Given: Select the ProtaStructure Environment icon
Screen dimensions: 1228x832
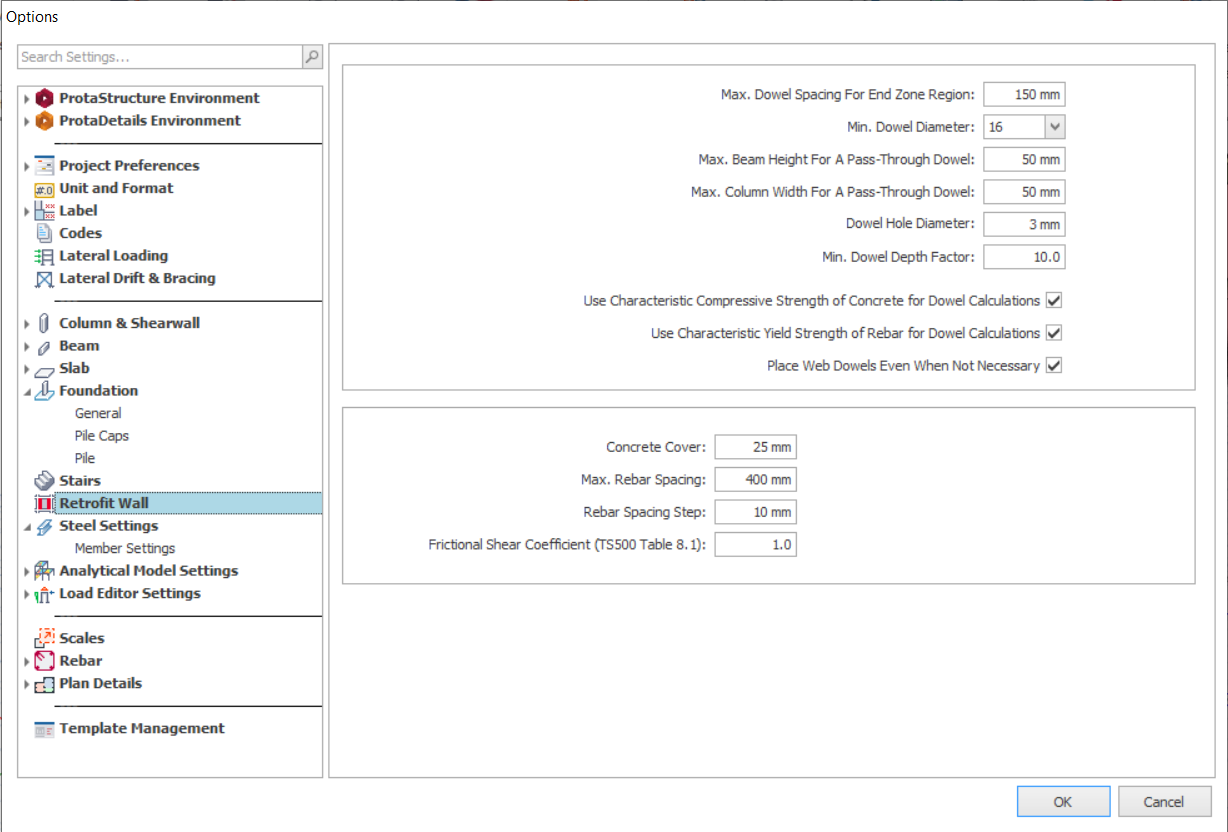Looking at the screenshot, I should pos(44,98).
